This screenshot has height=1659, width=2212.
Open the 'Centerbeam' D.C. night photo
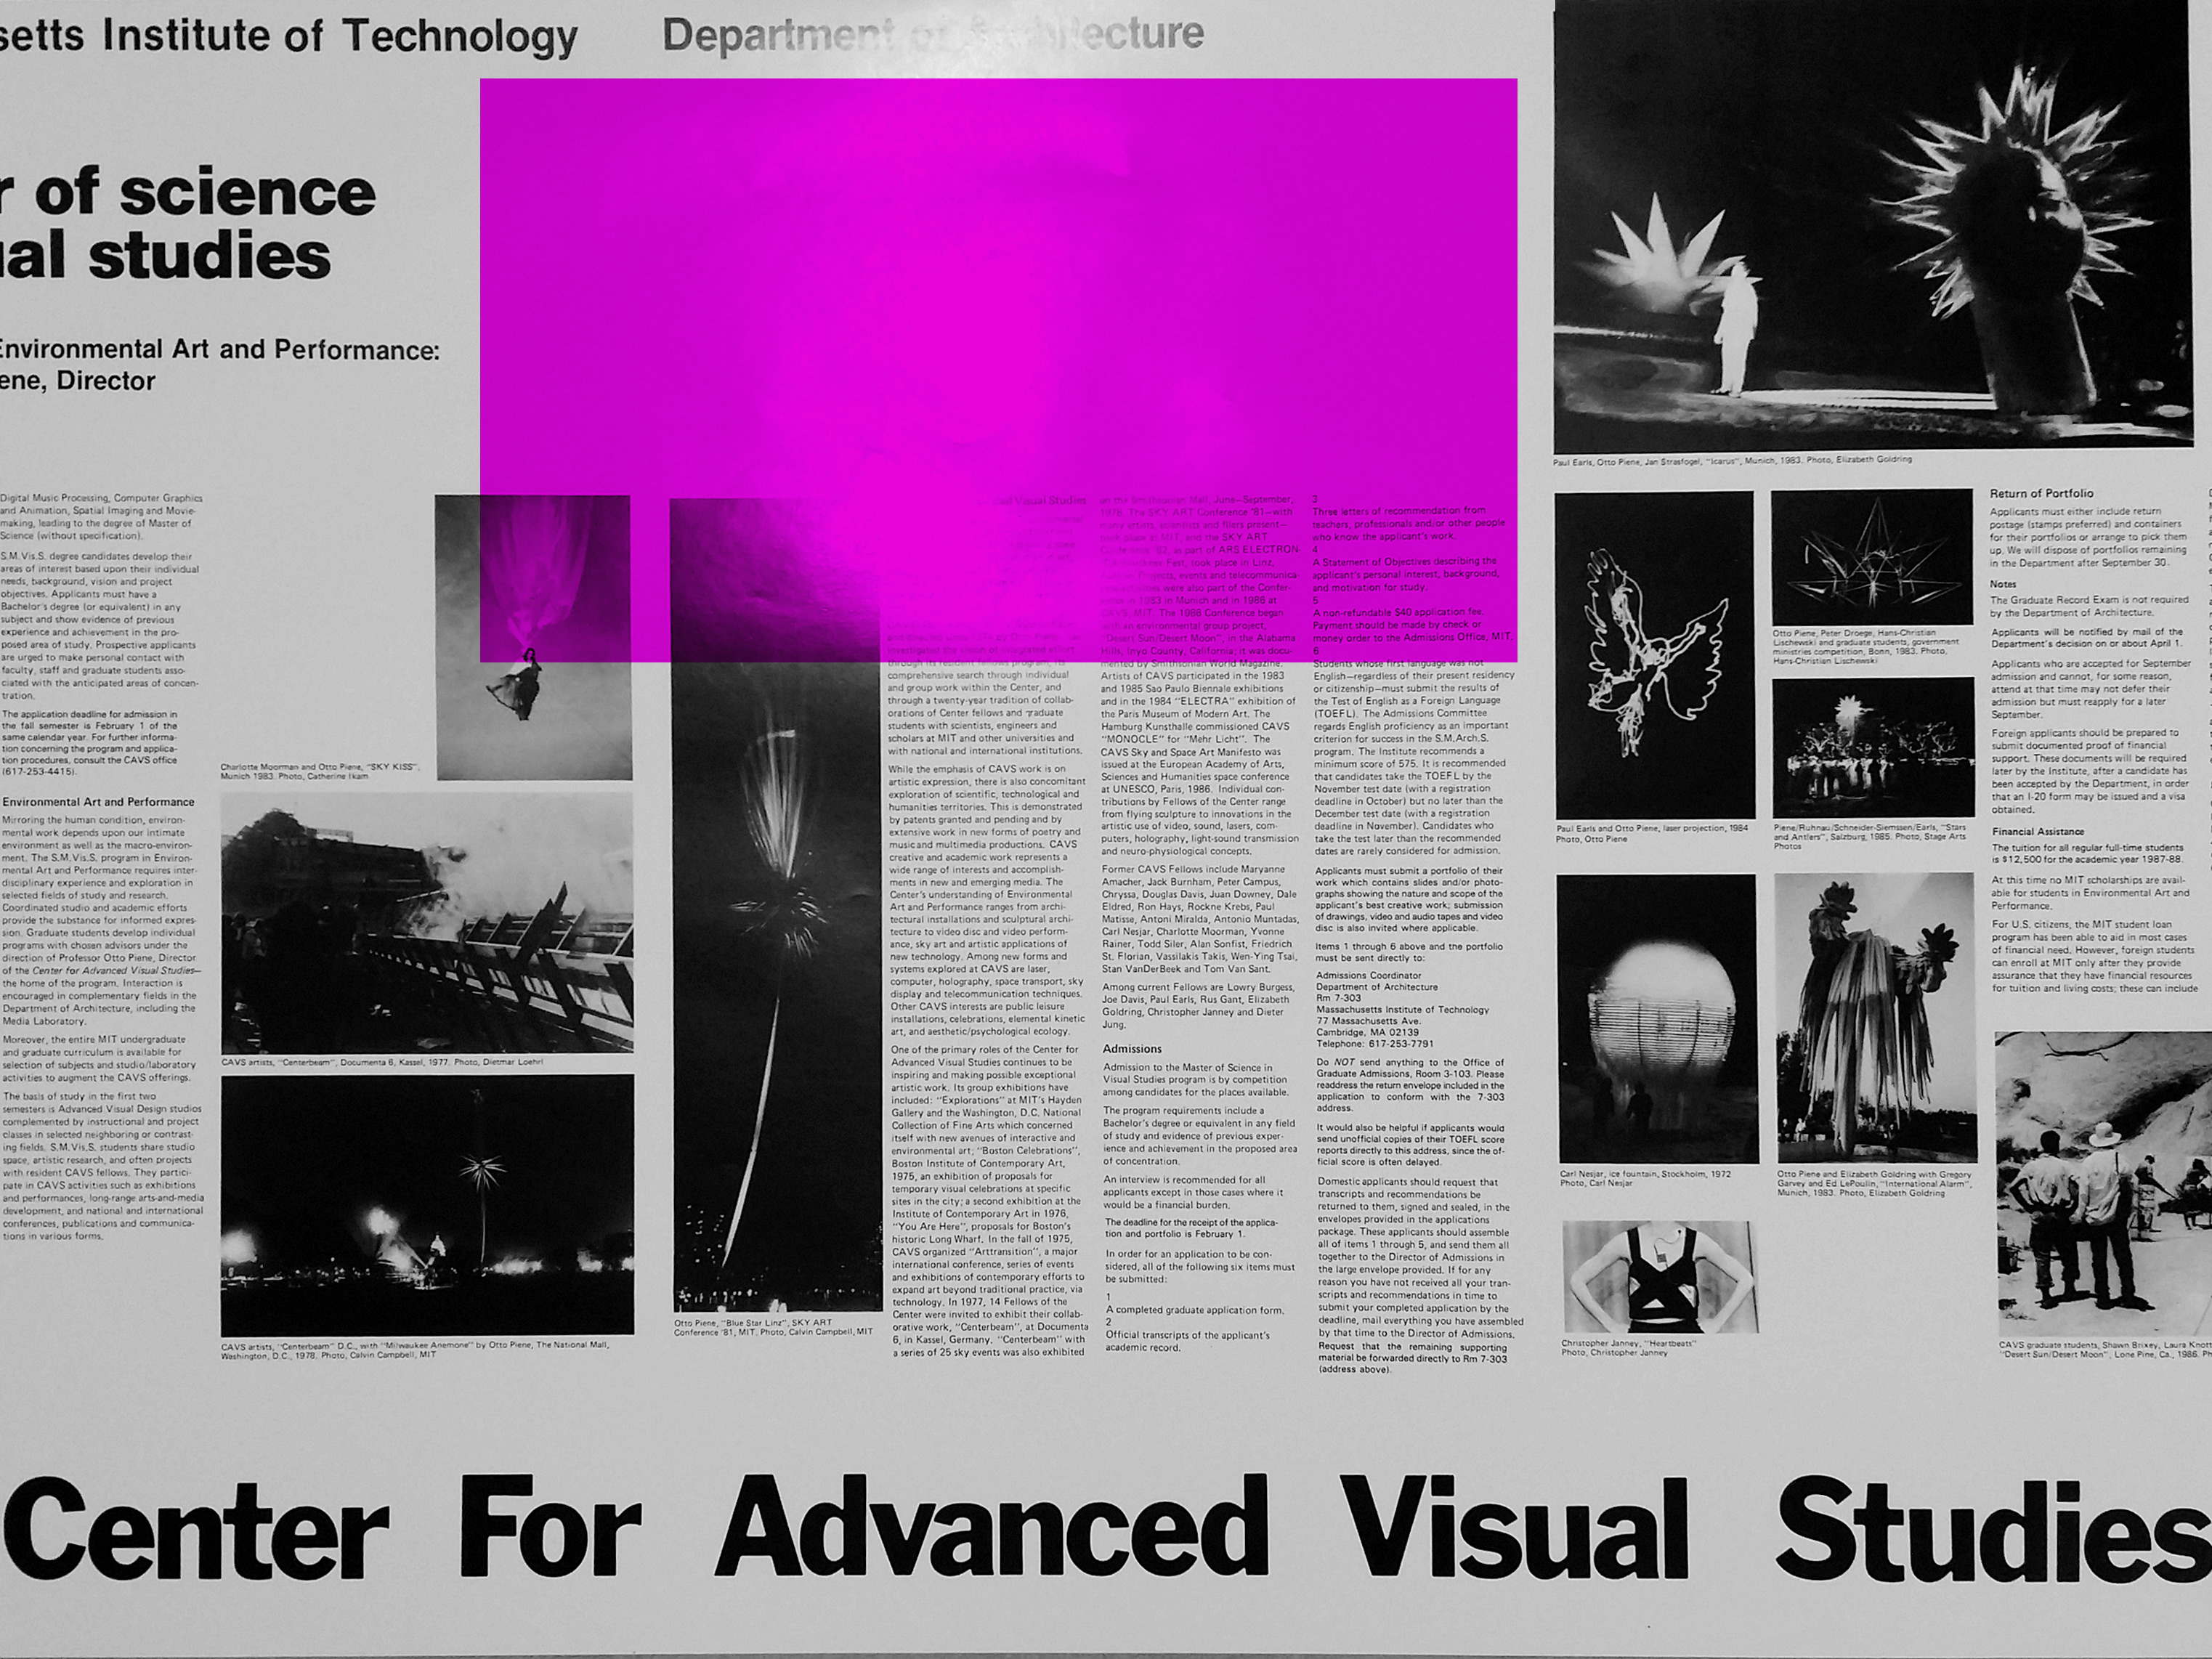[427, 1206]
